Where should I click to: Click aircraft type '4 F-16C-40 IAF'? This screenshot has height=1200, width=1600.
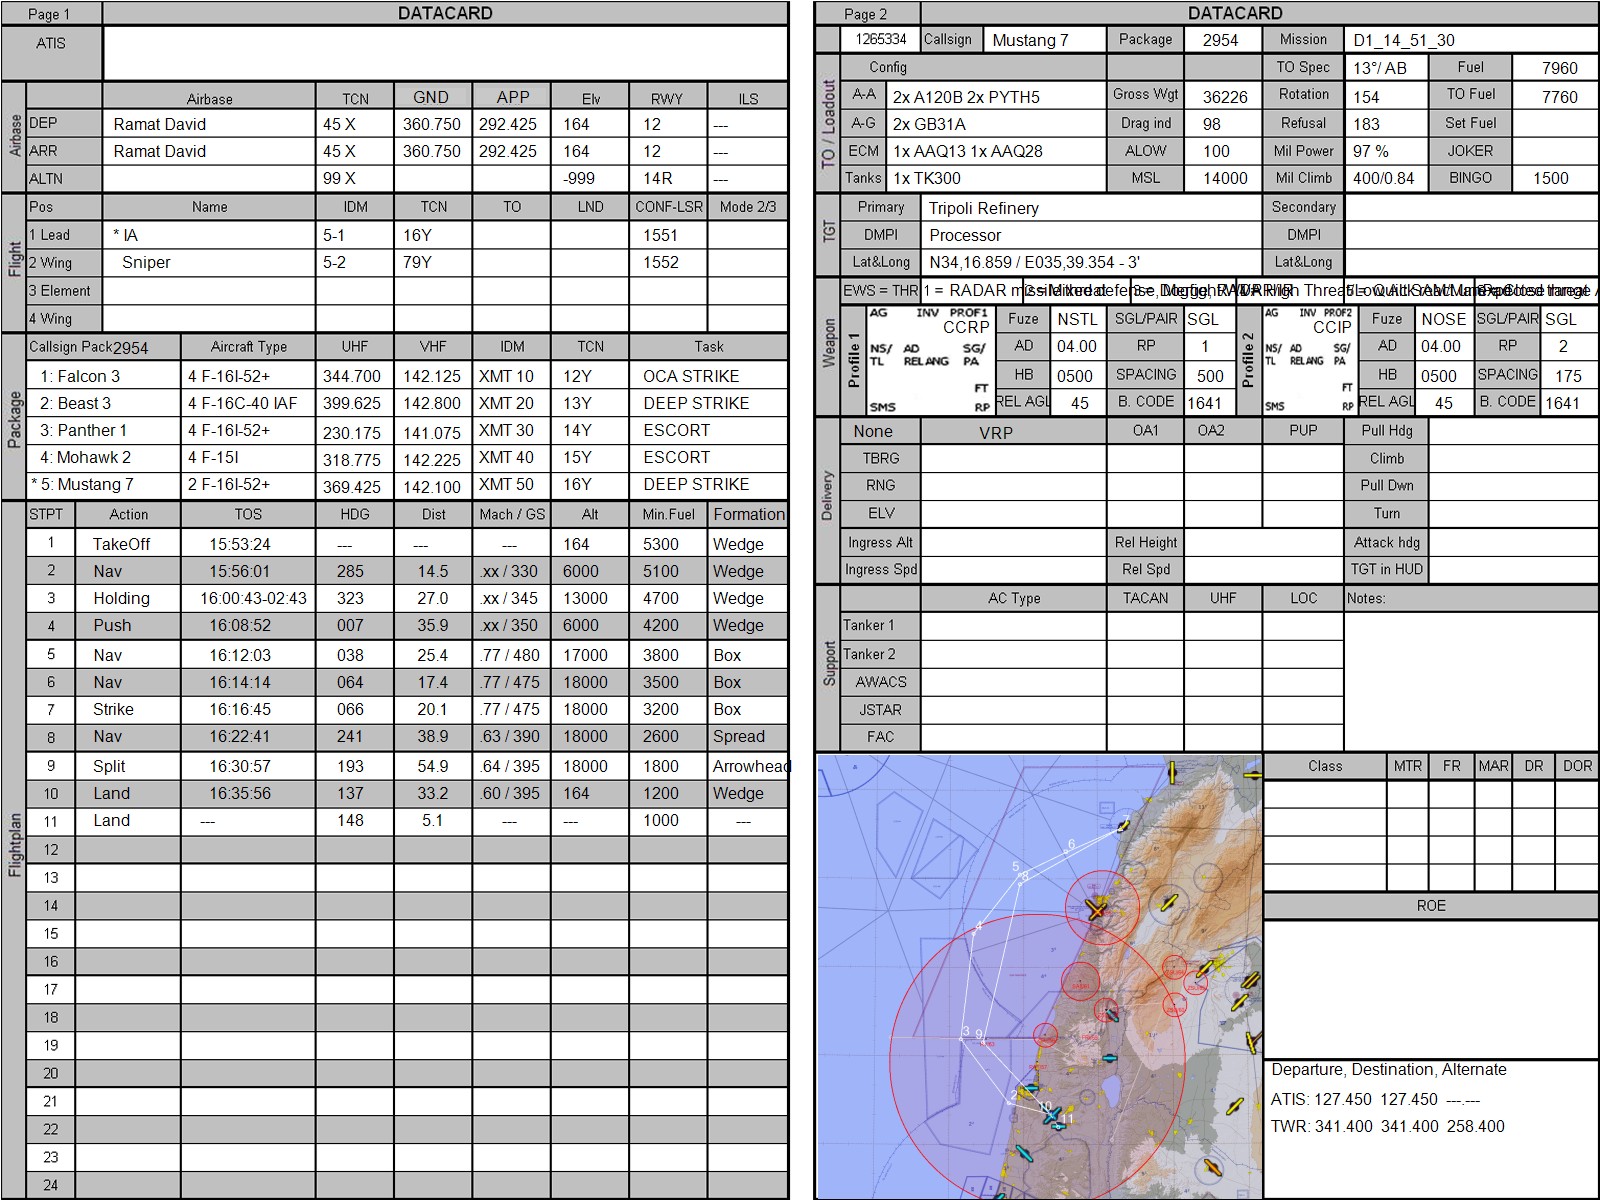[243, 403]
